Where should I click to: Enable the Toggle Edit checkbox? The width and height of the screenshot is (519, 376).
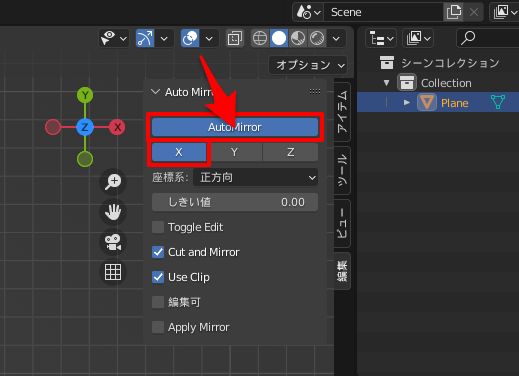(x=158, y=227)
